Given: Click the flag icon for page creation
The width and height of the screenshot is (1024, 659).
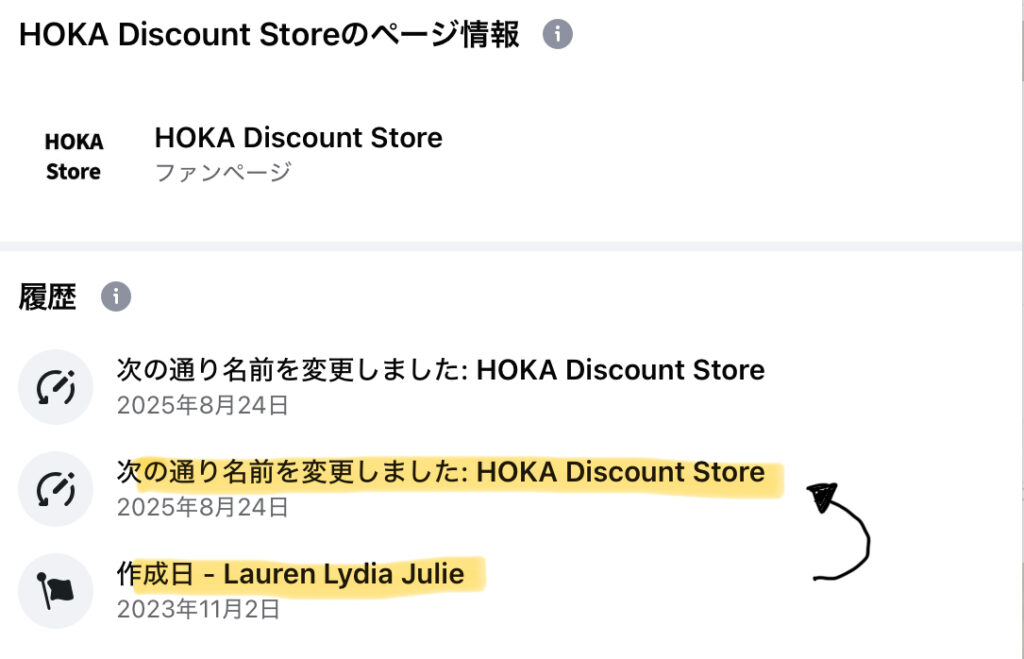Looking at the screenshot, I should click(x=56, y=591).
